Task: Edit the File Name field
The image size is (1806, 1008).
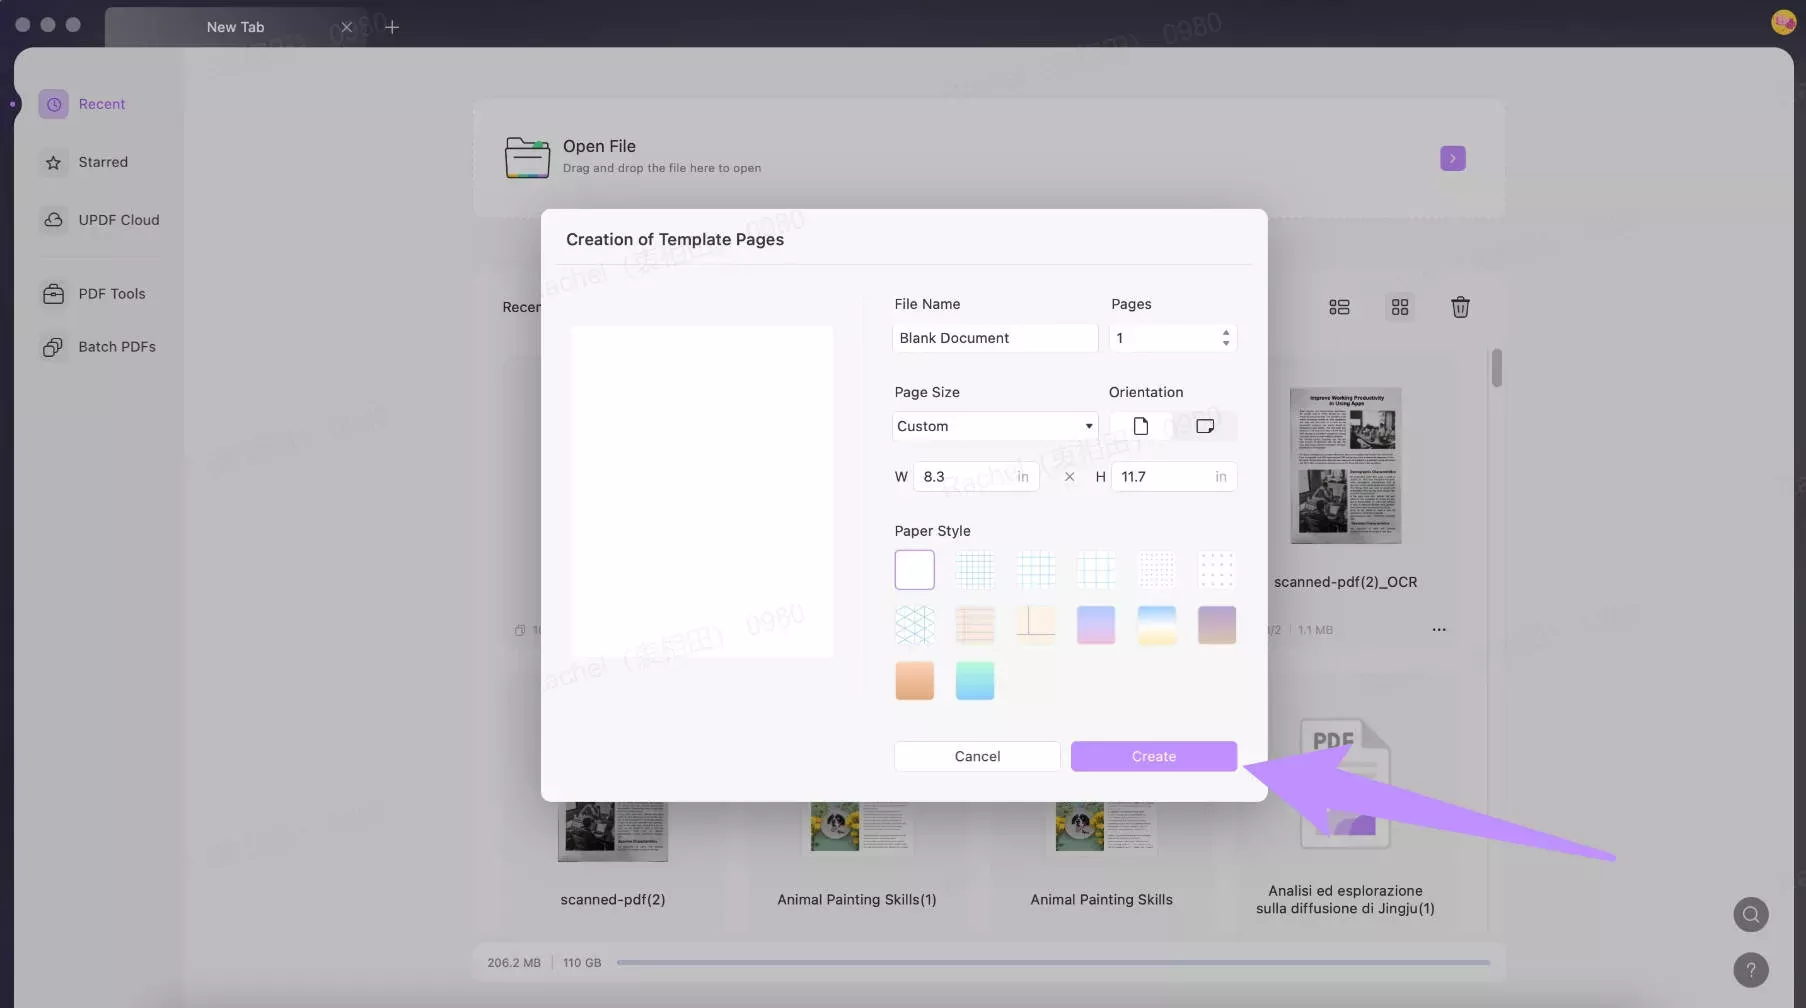Action: (x=995, y=338)
